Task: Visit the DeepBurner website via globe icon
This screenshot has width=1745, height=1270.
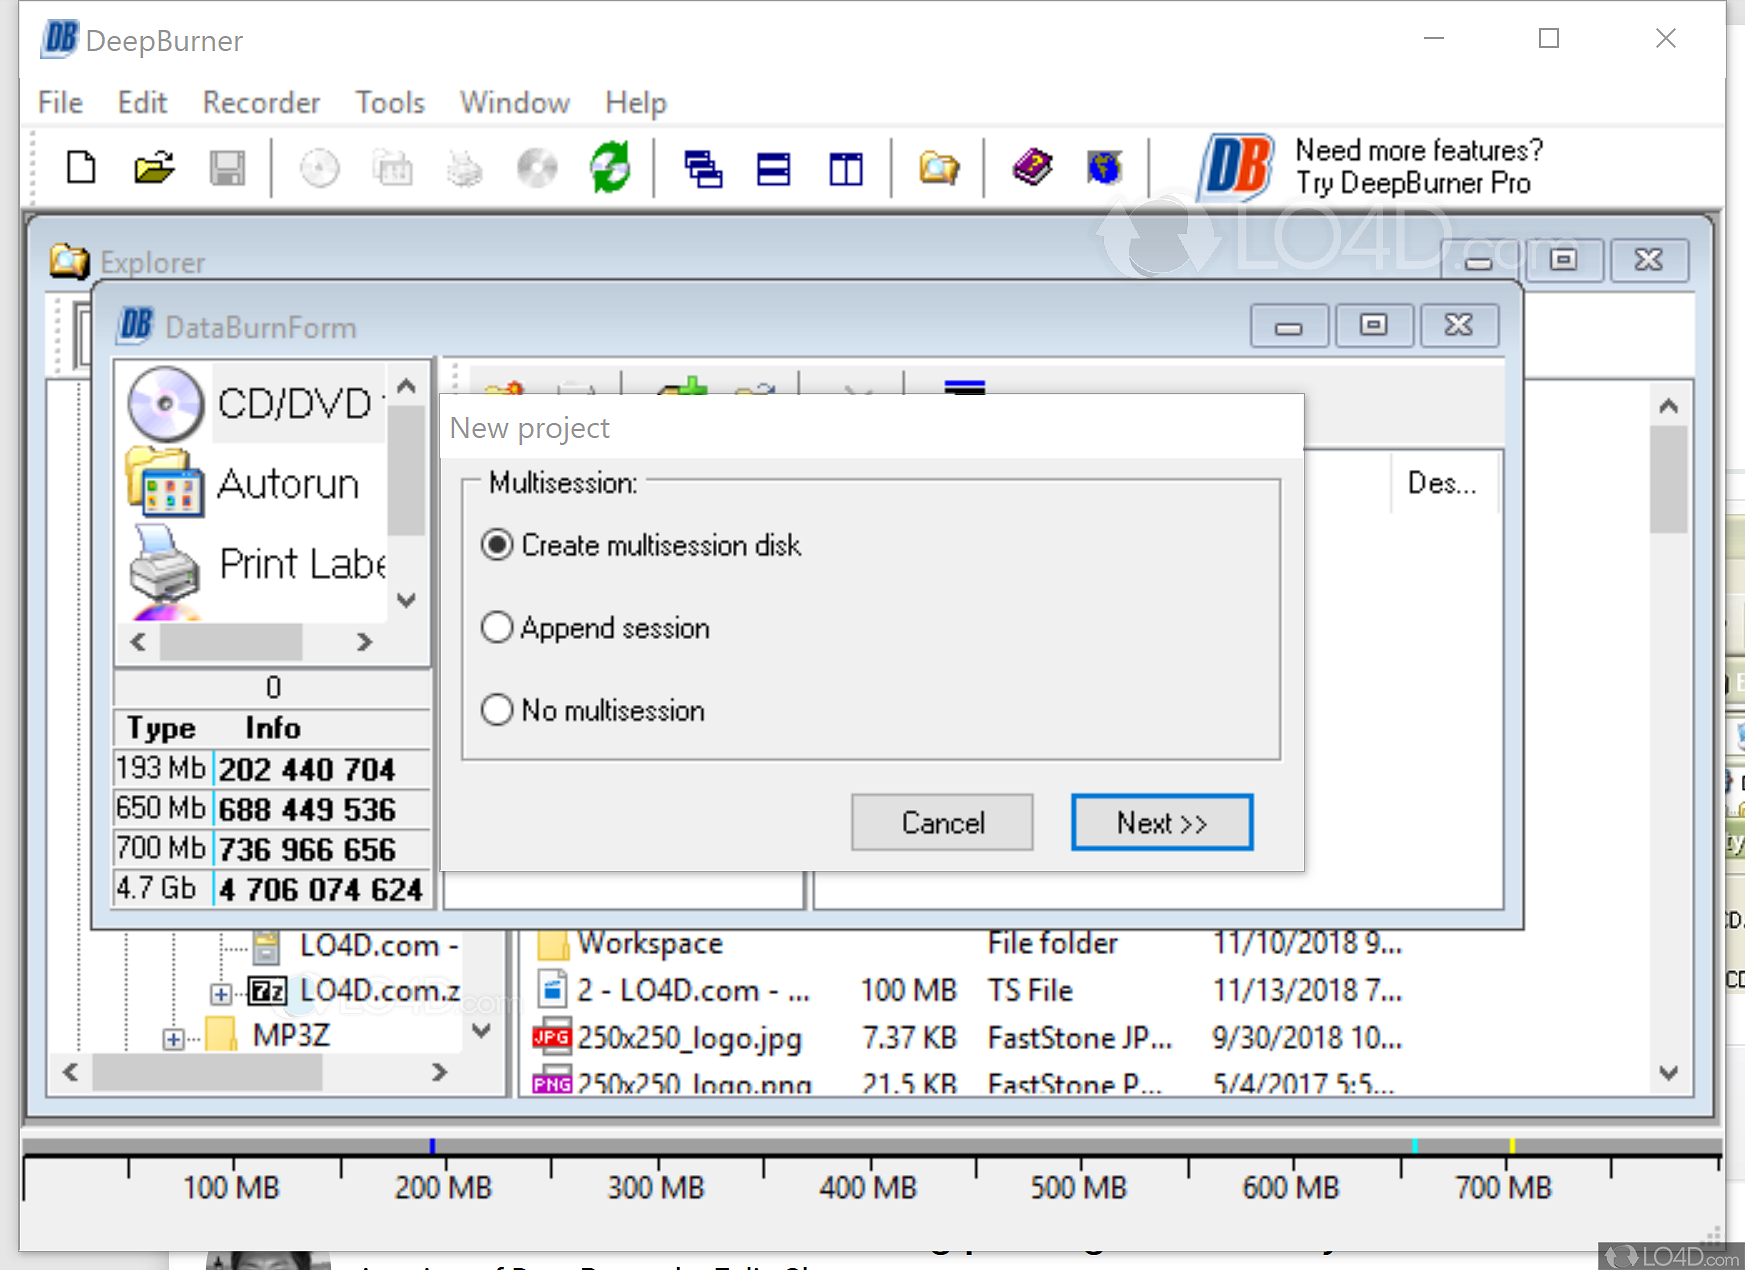Action: (1103, 167)
